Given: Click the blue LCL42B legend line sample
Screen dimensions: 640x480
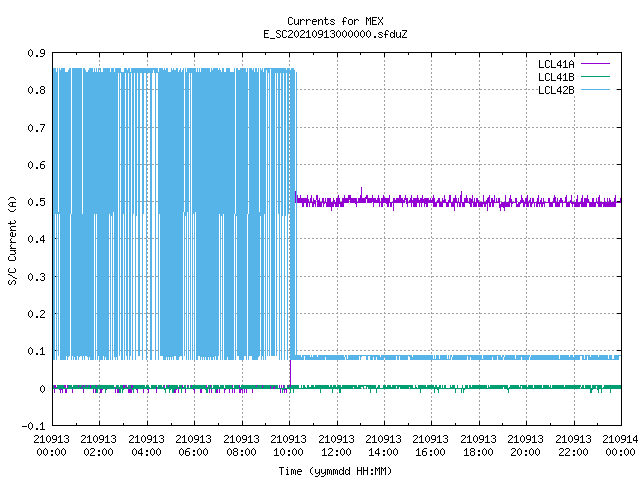Looking at the screenshot, I should coord(595,90).
